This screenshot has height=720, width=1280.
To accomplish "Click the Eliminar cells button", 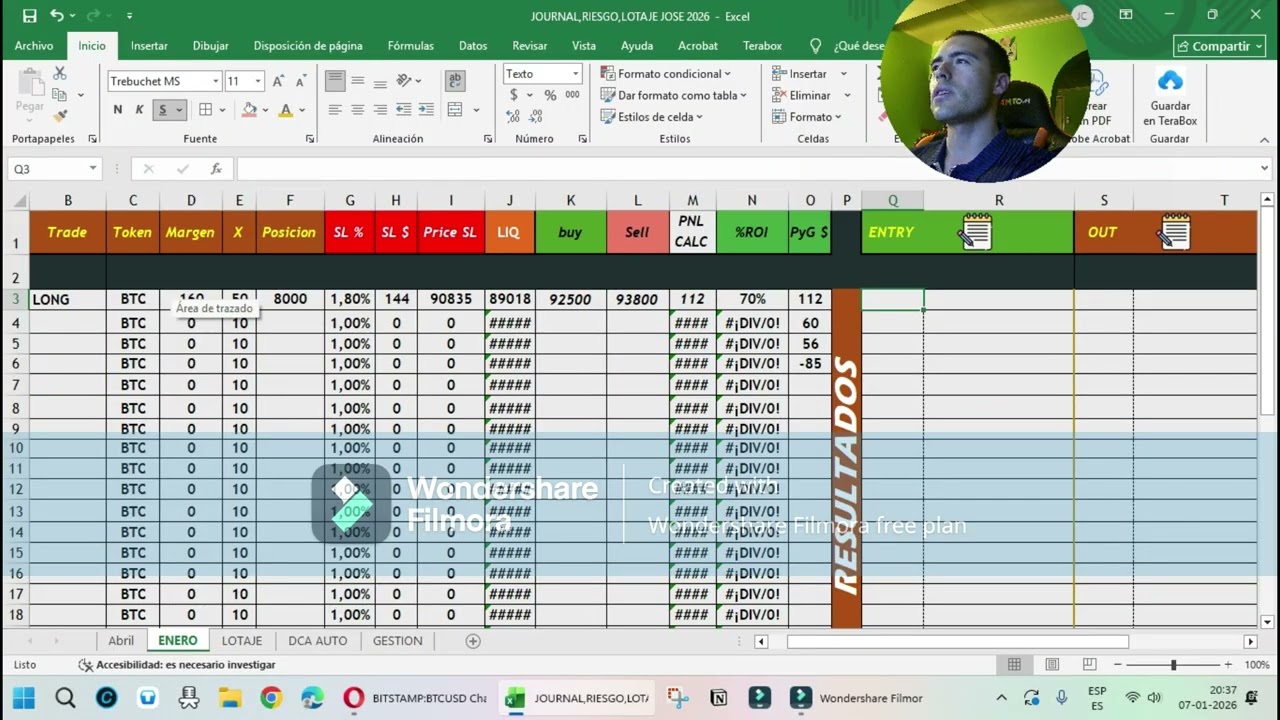I will click(801, 95).
